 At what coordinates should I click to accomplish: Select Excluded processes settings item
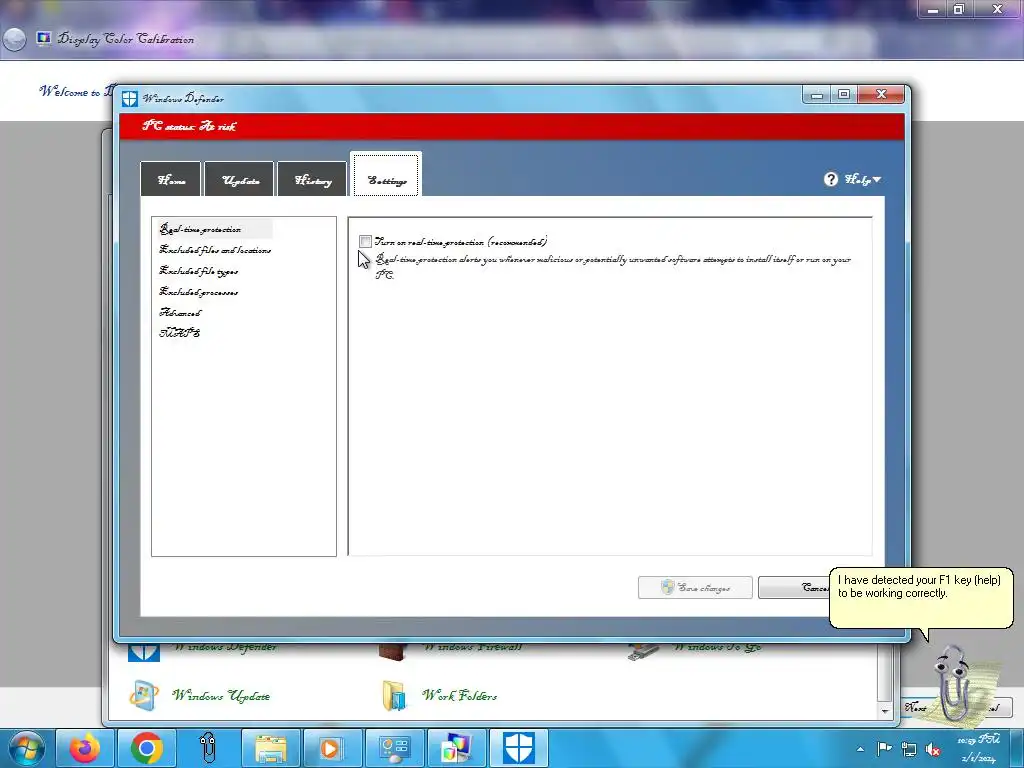[x=199, y=292]
